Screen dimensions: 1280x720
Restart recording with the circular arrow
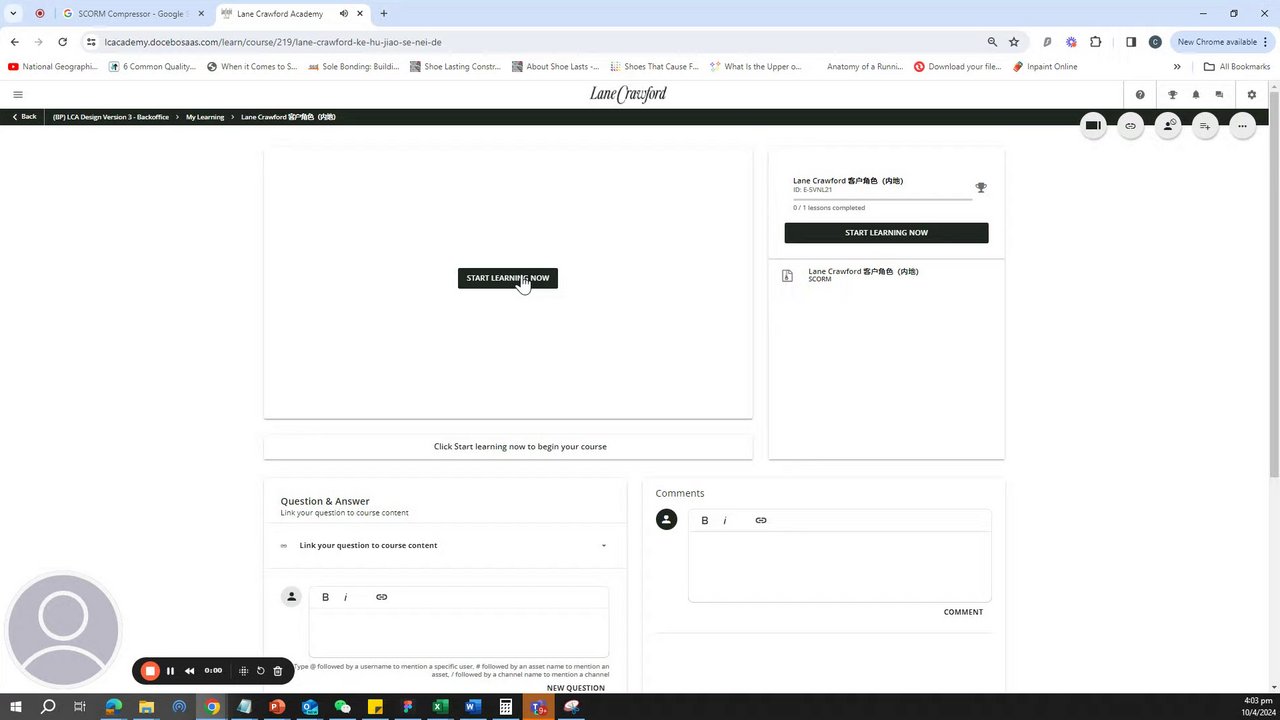click(x=260, y=671)
